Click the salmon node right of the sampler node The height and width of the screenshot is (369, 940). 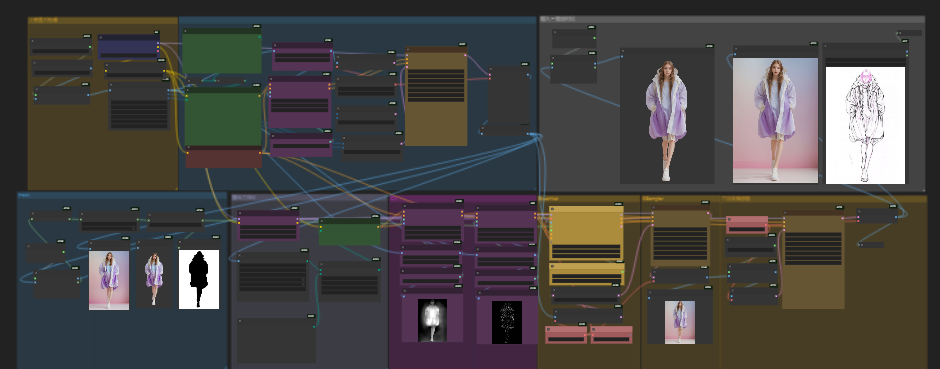pyautogui.click(x=747, y=225)
